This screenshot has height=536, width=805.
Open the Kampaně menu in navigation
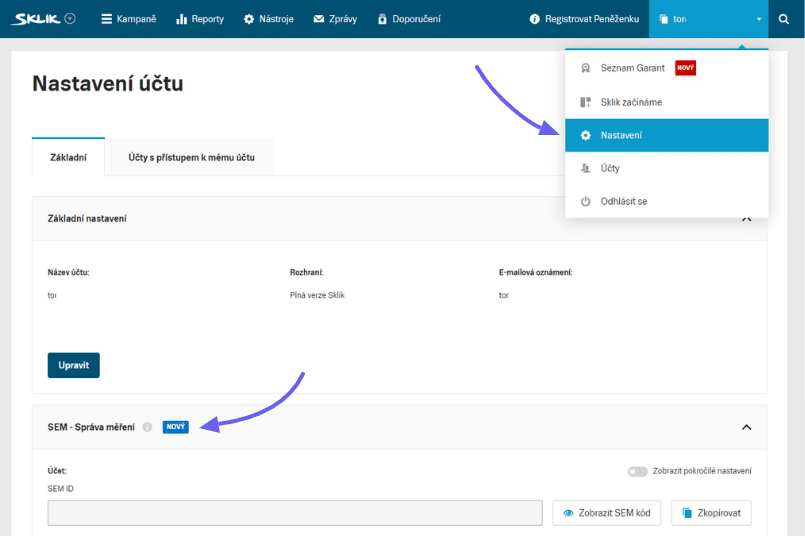pyautogui.click(x=129, y=19)
